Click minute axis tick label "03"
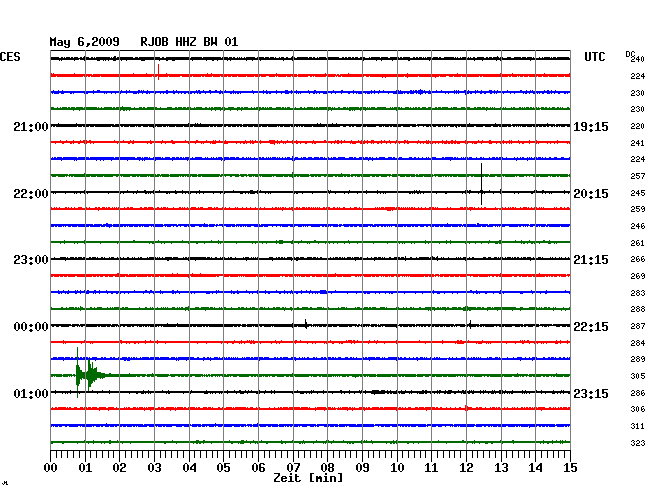Screen dimensions: 650x494 tap(154, 468)
